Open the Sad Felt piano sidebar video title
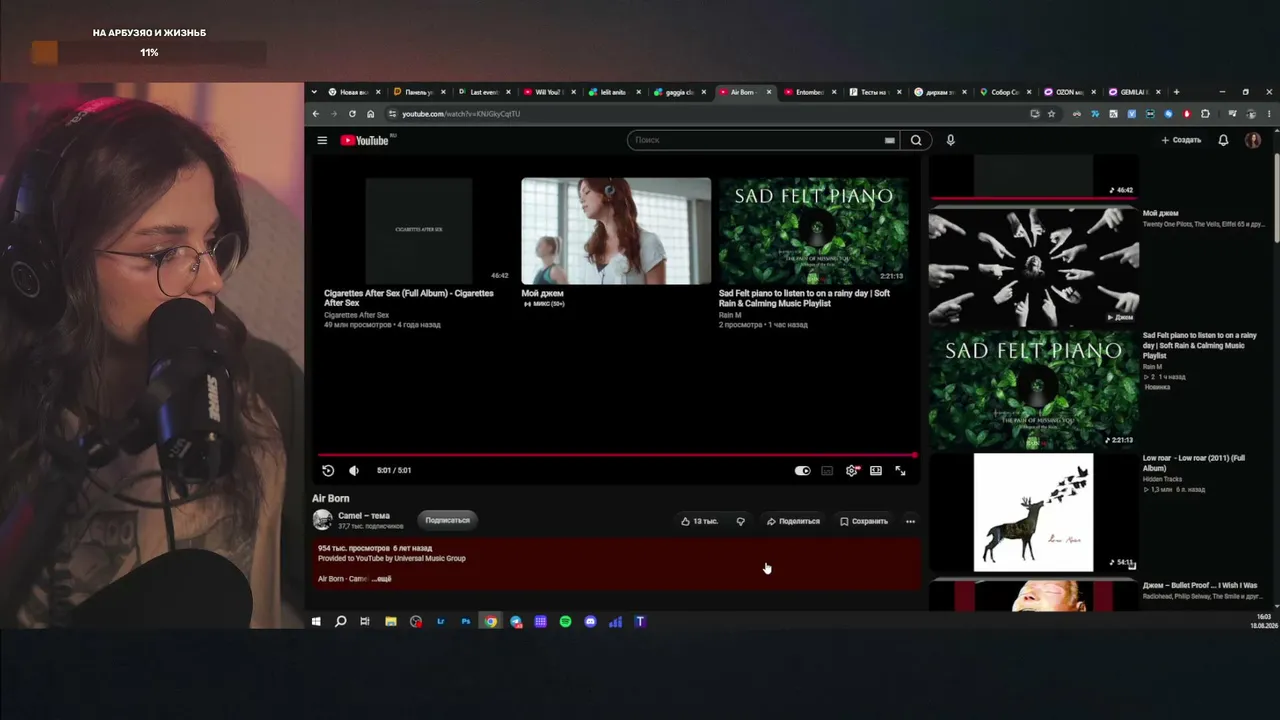The image size is (1280, 720). coord(1200,345)
